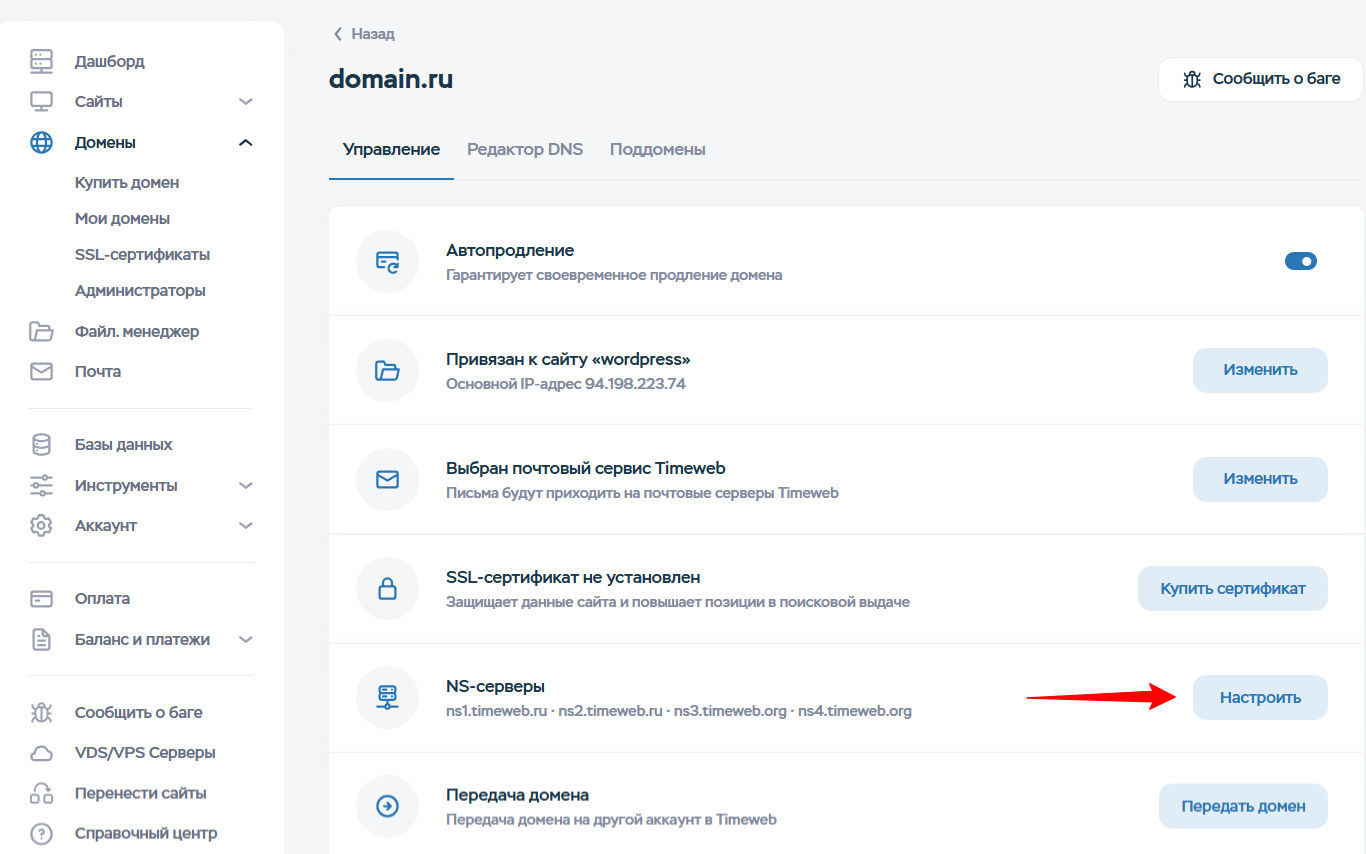
Task: Toggle the Автопродление switch off
Action: coord(1301,261)
